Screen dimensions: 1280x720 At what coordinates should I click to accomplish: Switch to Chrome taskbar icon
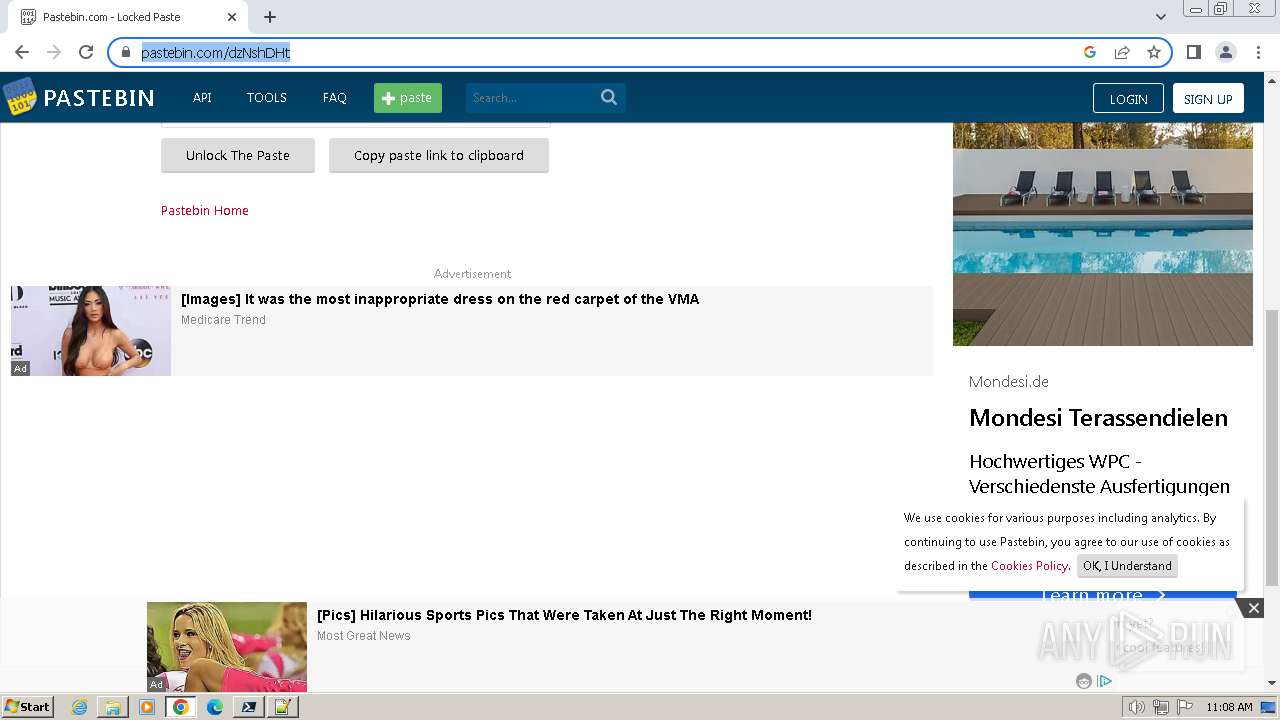click(x=181, y=707)
